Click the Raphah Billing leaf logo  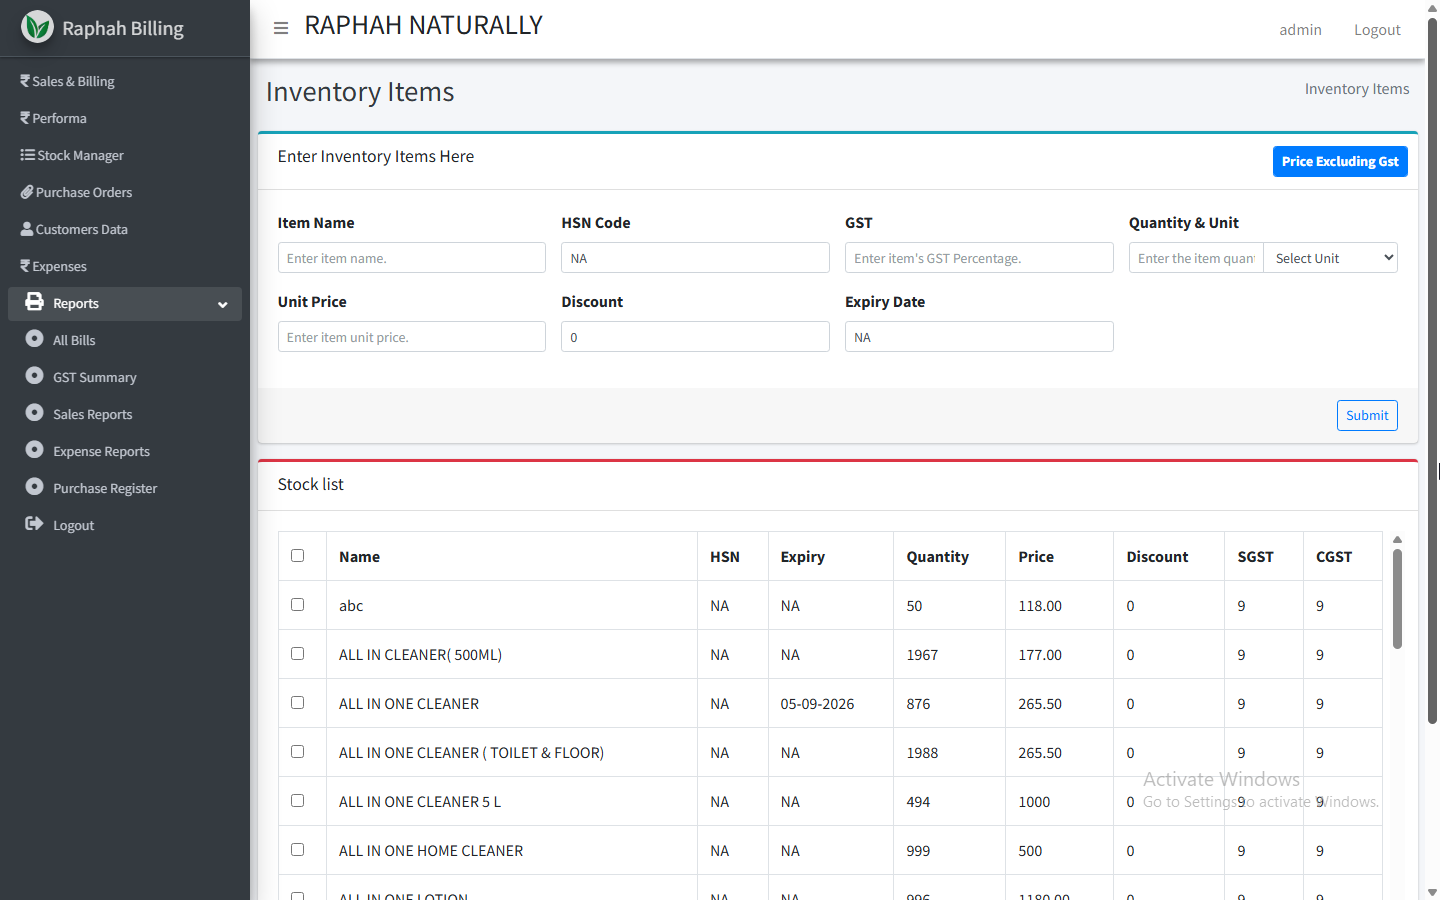pyautogui.click(x=37, y=27)
